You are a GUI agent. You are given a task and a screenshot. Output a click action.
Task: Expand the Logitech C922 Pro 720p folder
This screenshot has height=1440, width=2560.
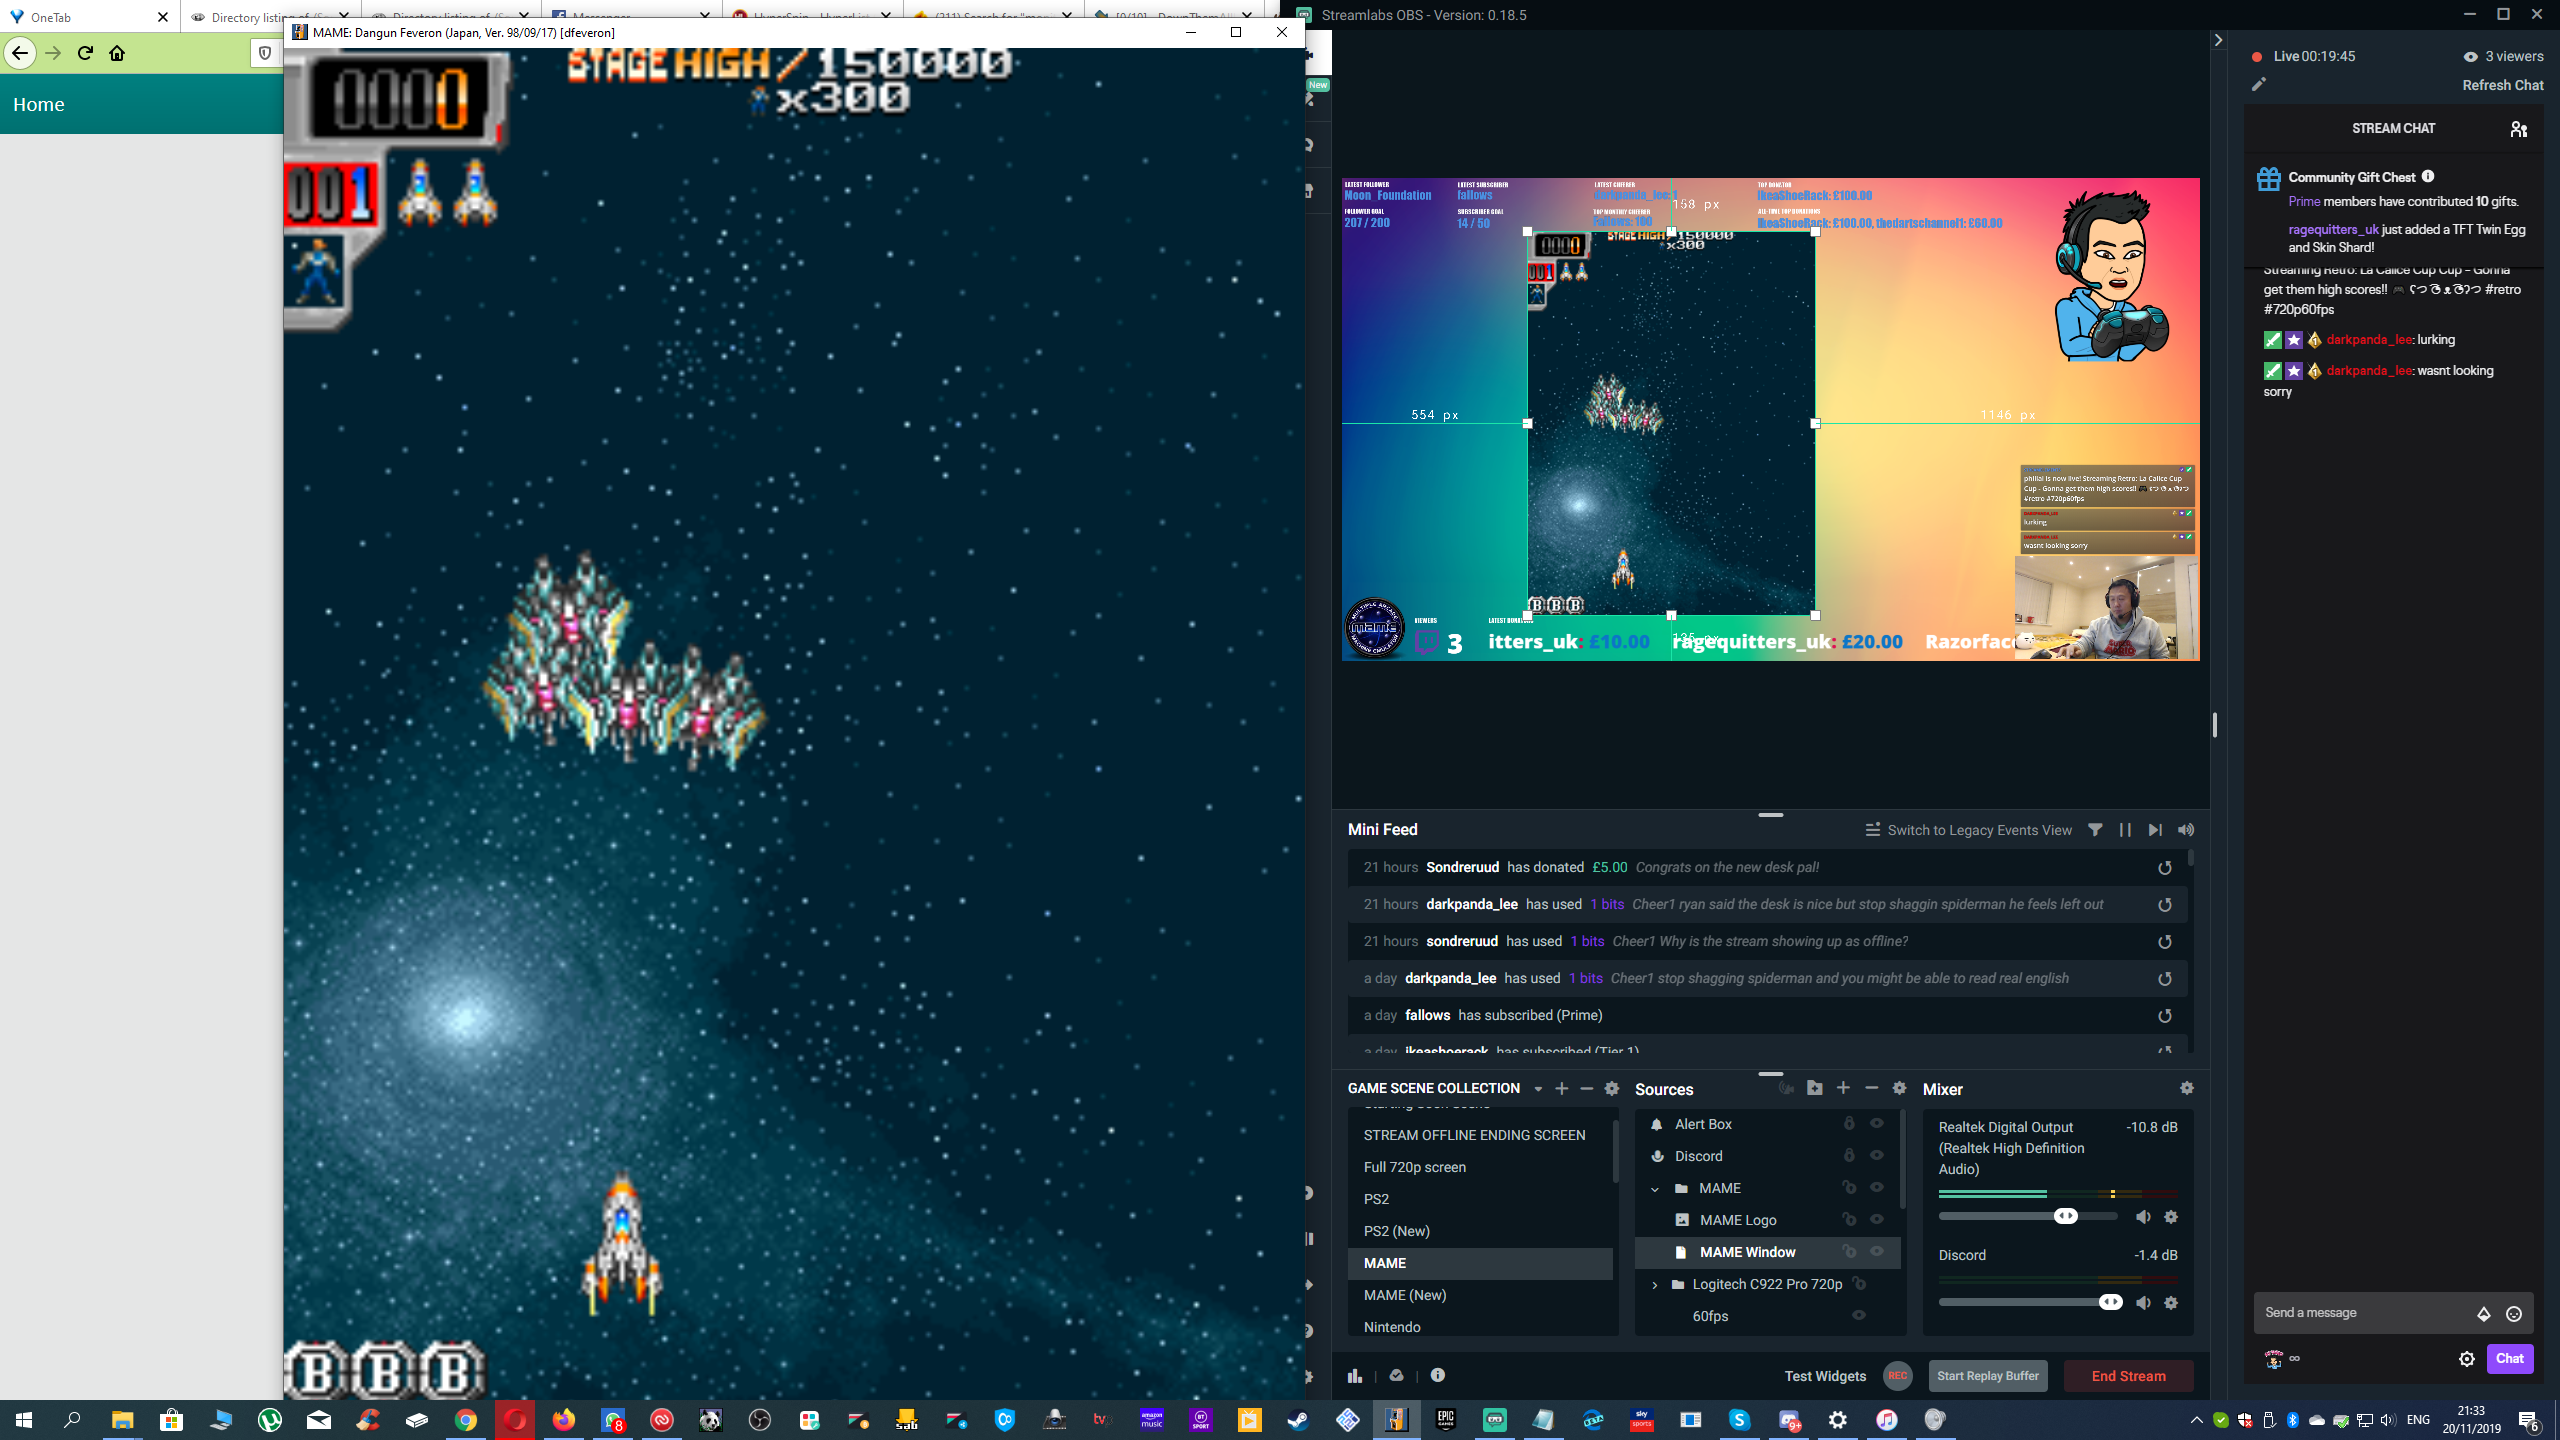1655,1285
